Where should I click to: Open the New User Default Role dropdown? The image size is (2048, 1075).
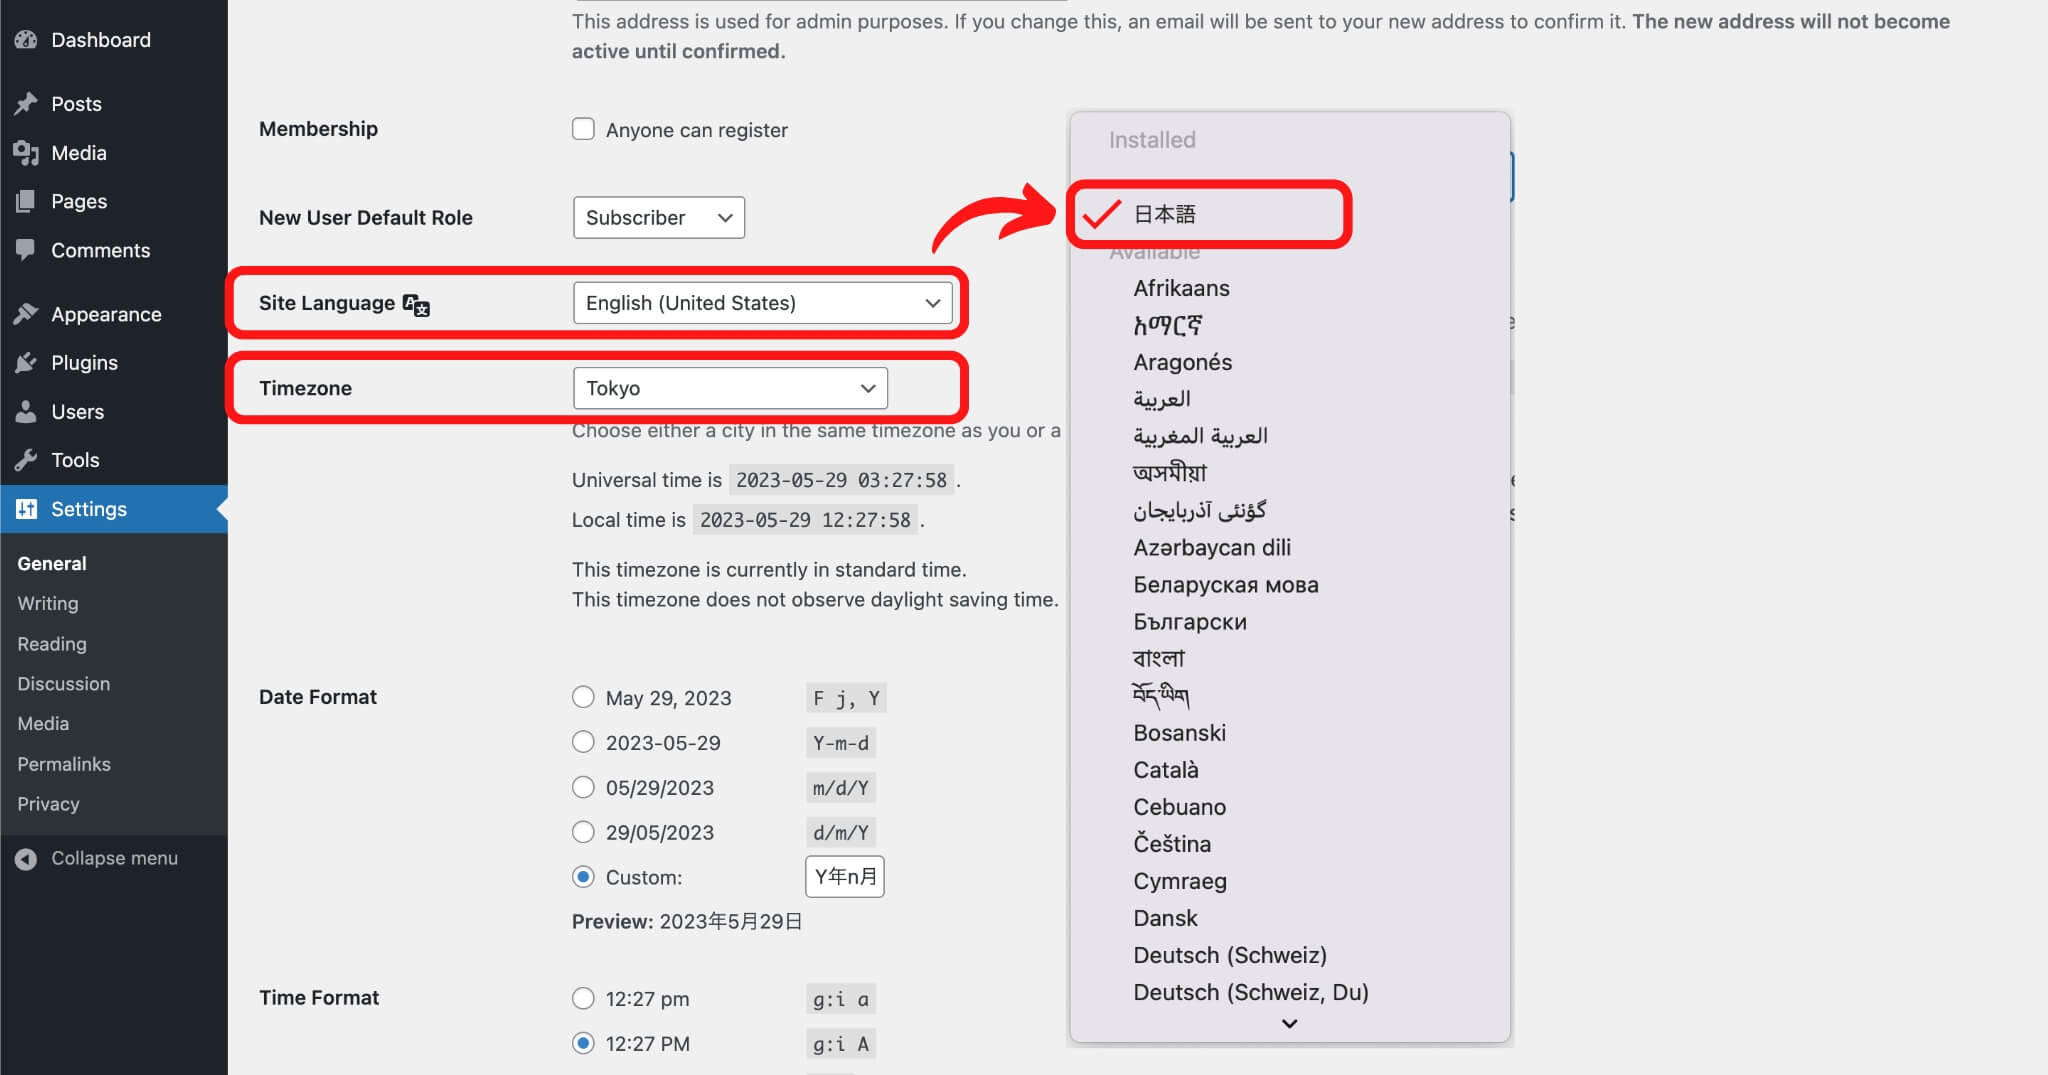[658, 217]
